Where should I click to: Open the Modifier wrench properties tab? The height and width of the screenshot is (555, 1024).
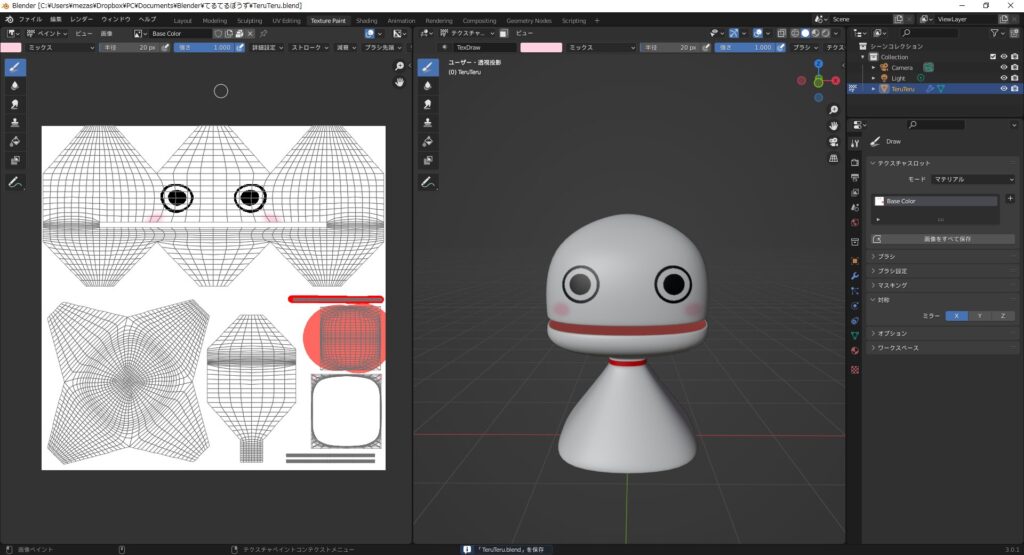pyautogui.click(x=855, y=275)
